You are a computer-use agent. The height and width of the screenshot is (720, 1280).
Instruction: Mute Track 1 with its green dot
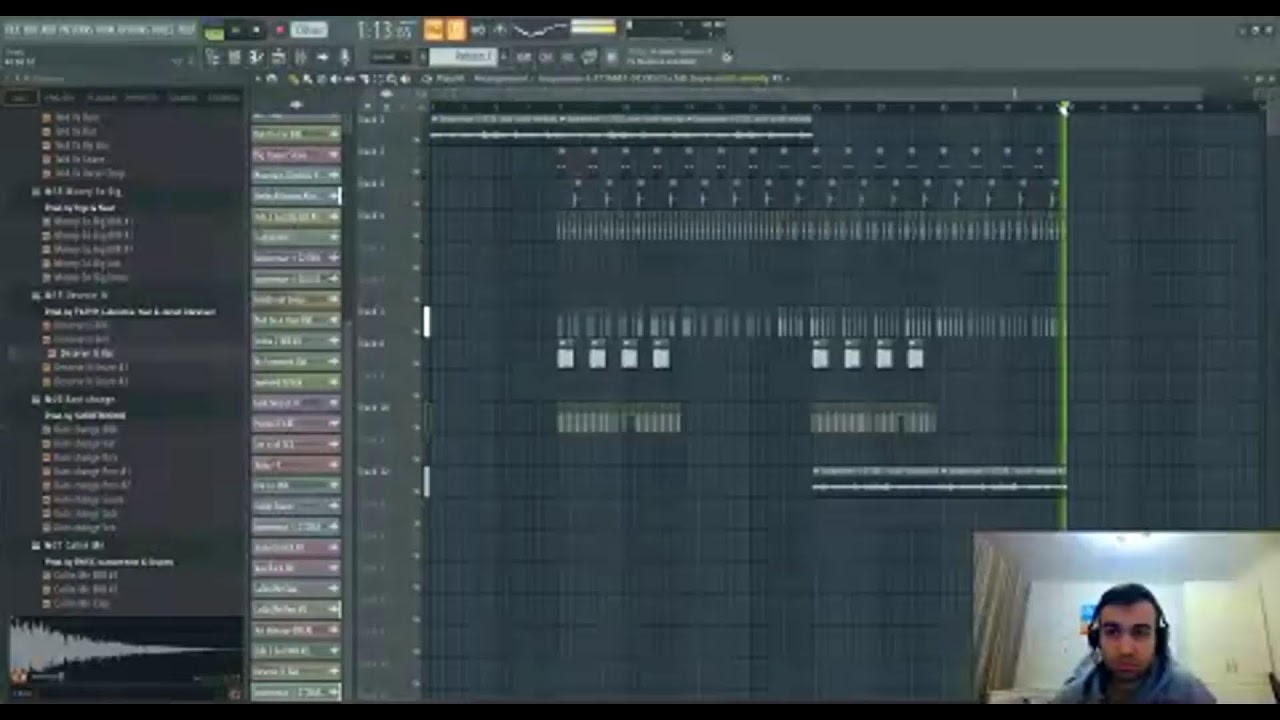[418, 138]
